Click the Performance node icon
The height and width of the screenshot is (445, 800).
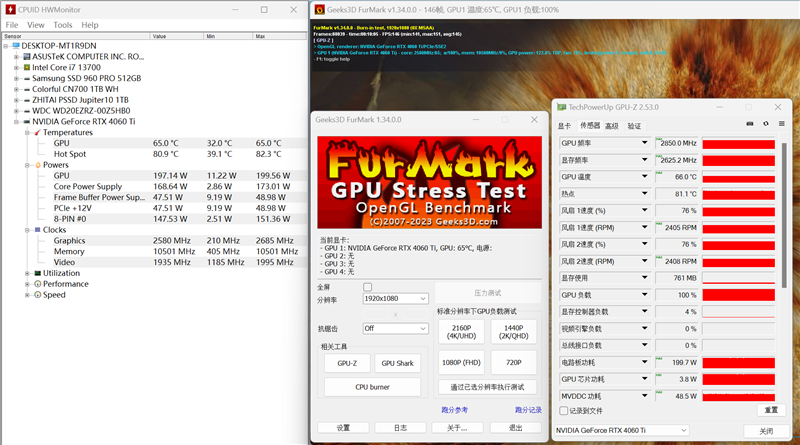pos(37,284)
